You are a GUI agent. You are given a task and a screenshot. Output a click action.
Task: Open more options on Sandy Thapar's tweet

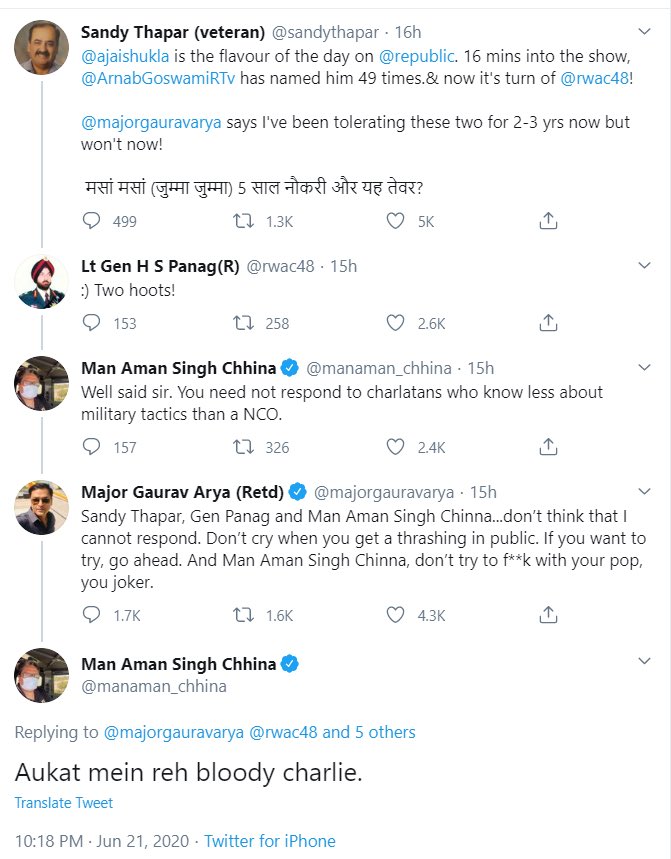645,32
